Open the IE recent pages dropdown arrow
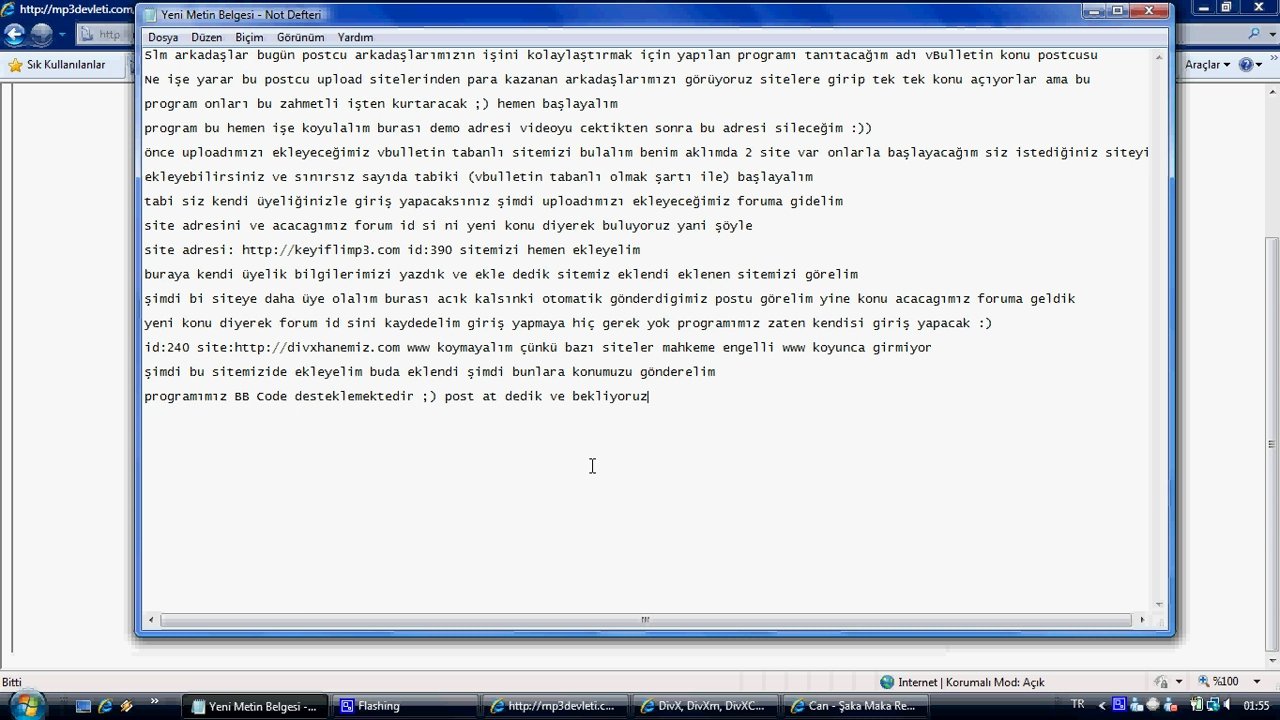Screen dimensions: 1280x720 (x=60, y=34)
